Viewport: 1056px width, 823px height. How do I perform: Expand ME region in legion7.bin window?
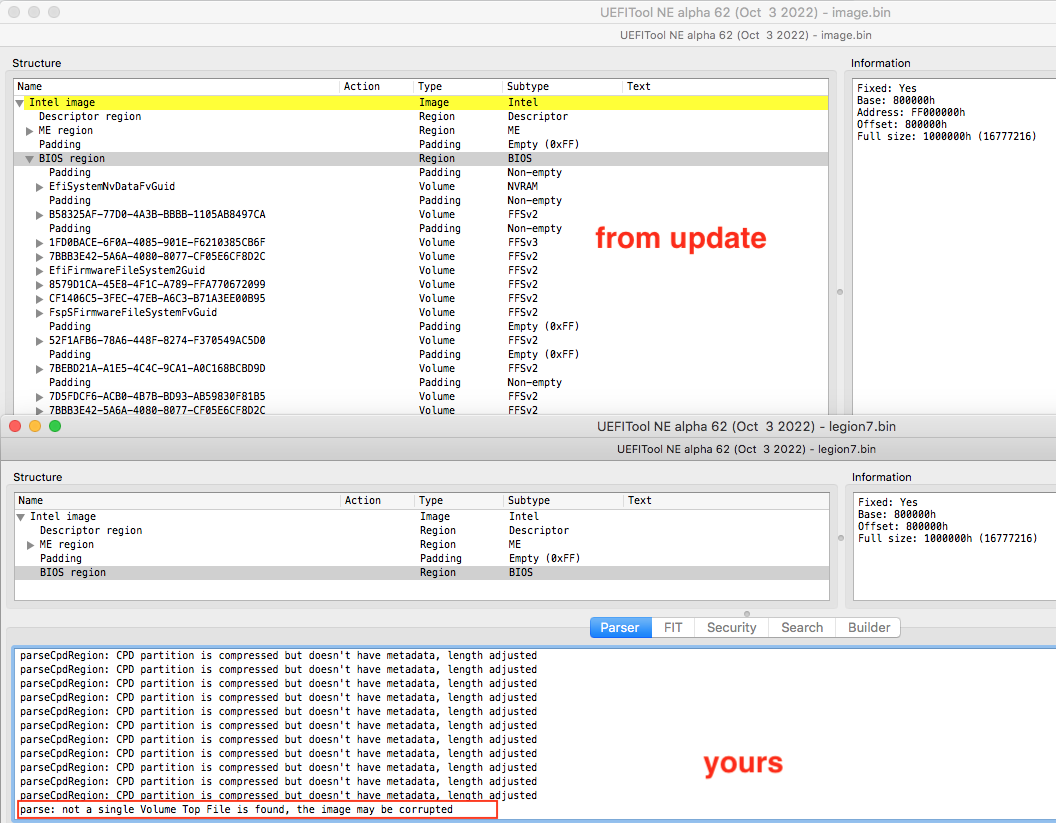pos(30,545)
